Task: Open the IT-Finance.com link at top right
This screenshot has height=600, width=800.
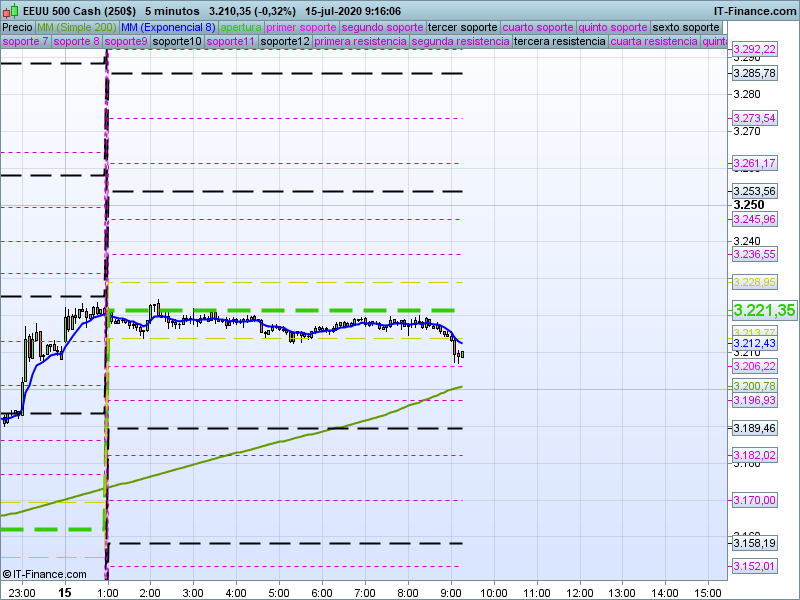Action: pos(755,9)
